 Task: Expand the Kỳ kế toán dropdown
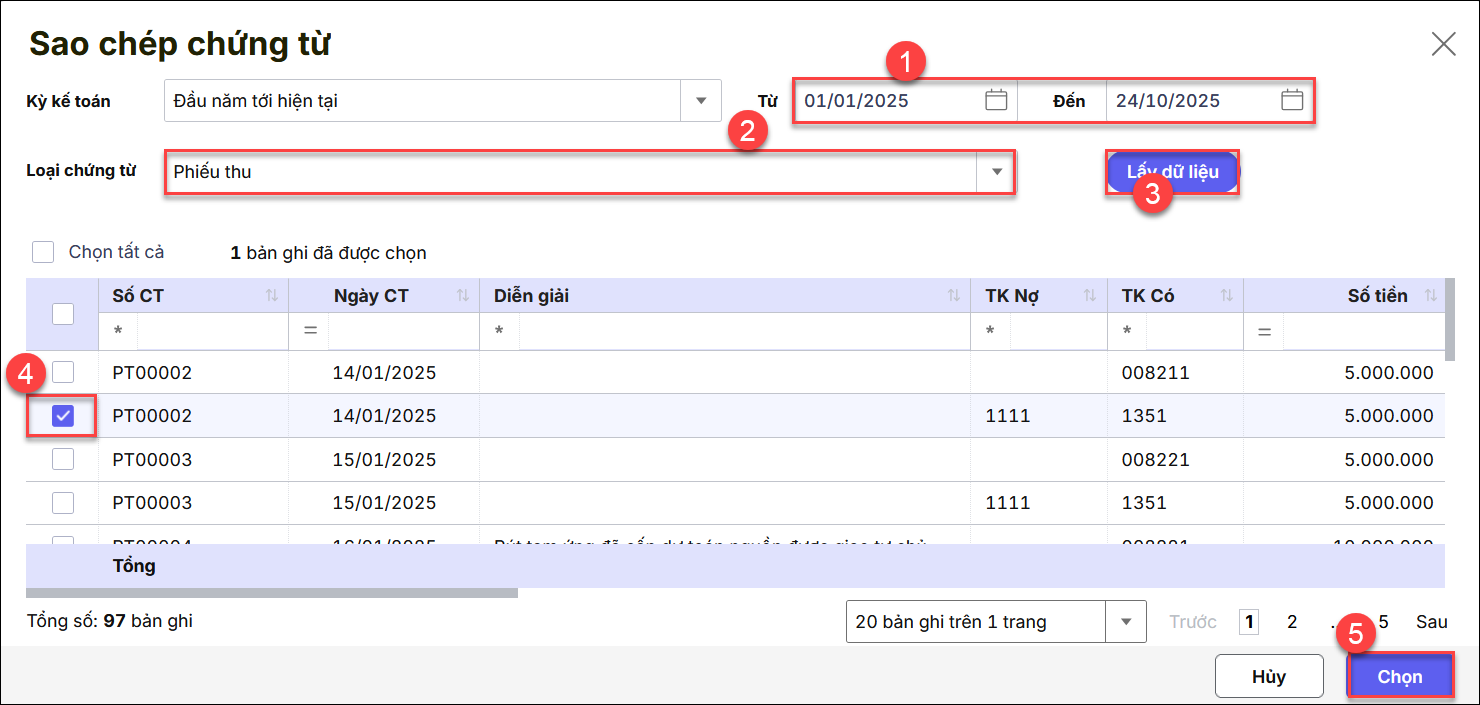click(700, 100)
